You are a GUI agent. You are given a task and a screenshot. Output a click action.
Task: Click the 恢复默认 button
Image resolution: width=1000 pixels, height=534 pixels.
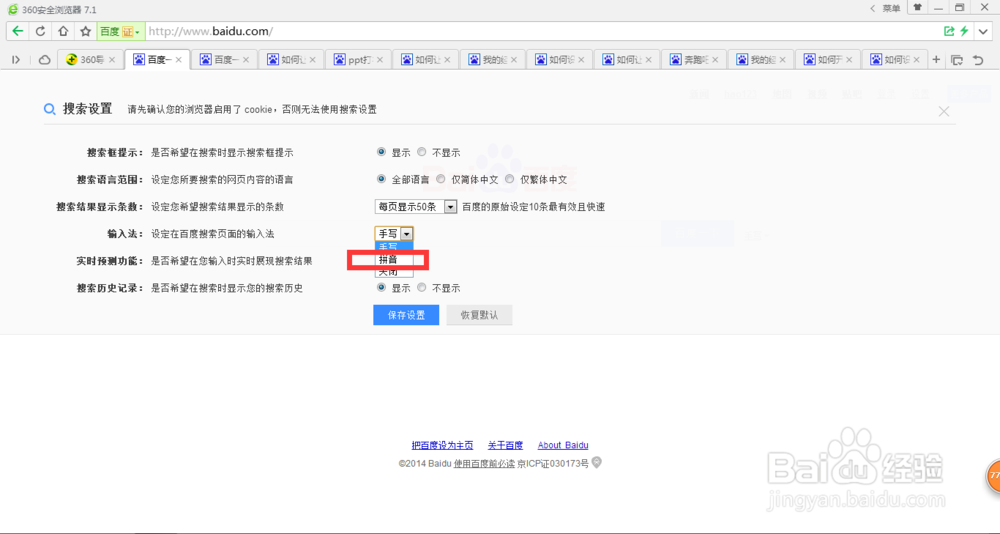click(479, 315)
